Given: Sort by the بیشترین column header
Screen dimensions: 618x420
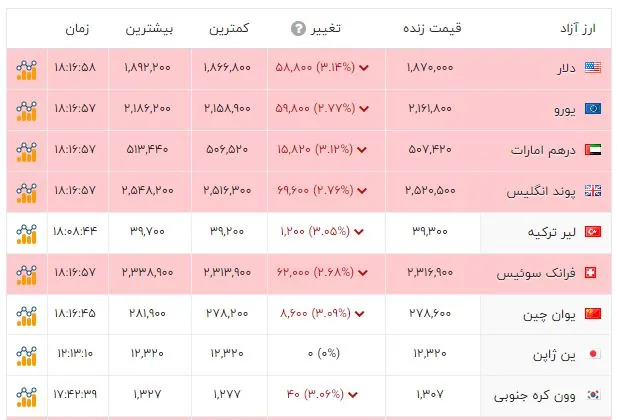Looking at the screenshot, I should (x=149, y=29).
